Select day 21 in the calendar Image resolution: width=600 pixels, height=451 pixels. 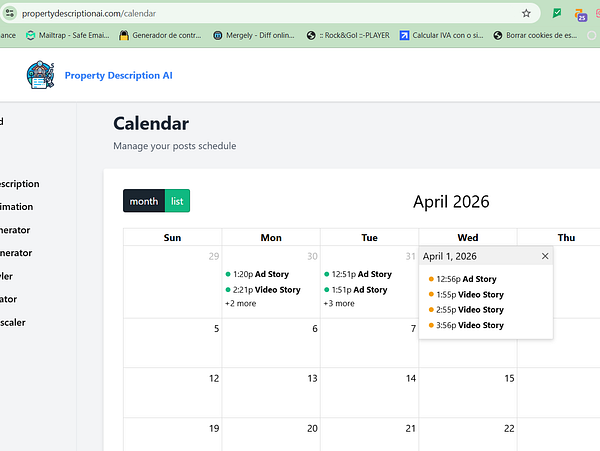(x=411, y=428)
